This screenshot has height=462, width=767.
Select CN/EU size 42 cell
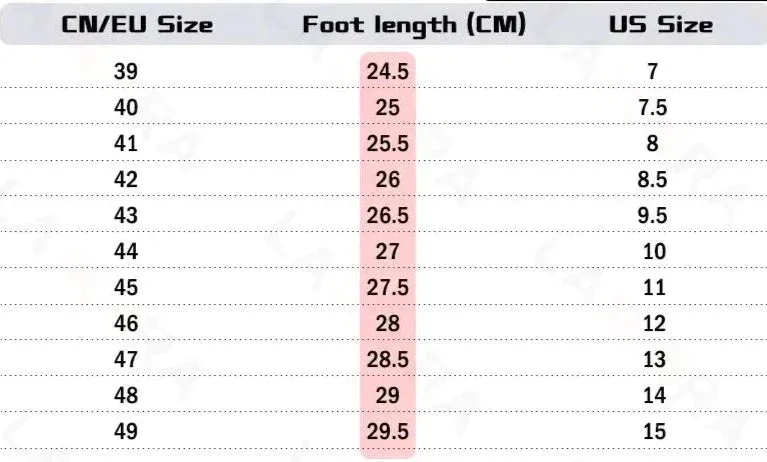126,180
